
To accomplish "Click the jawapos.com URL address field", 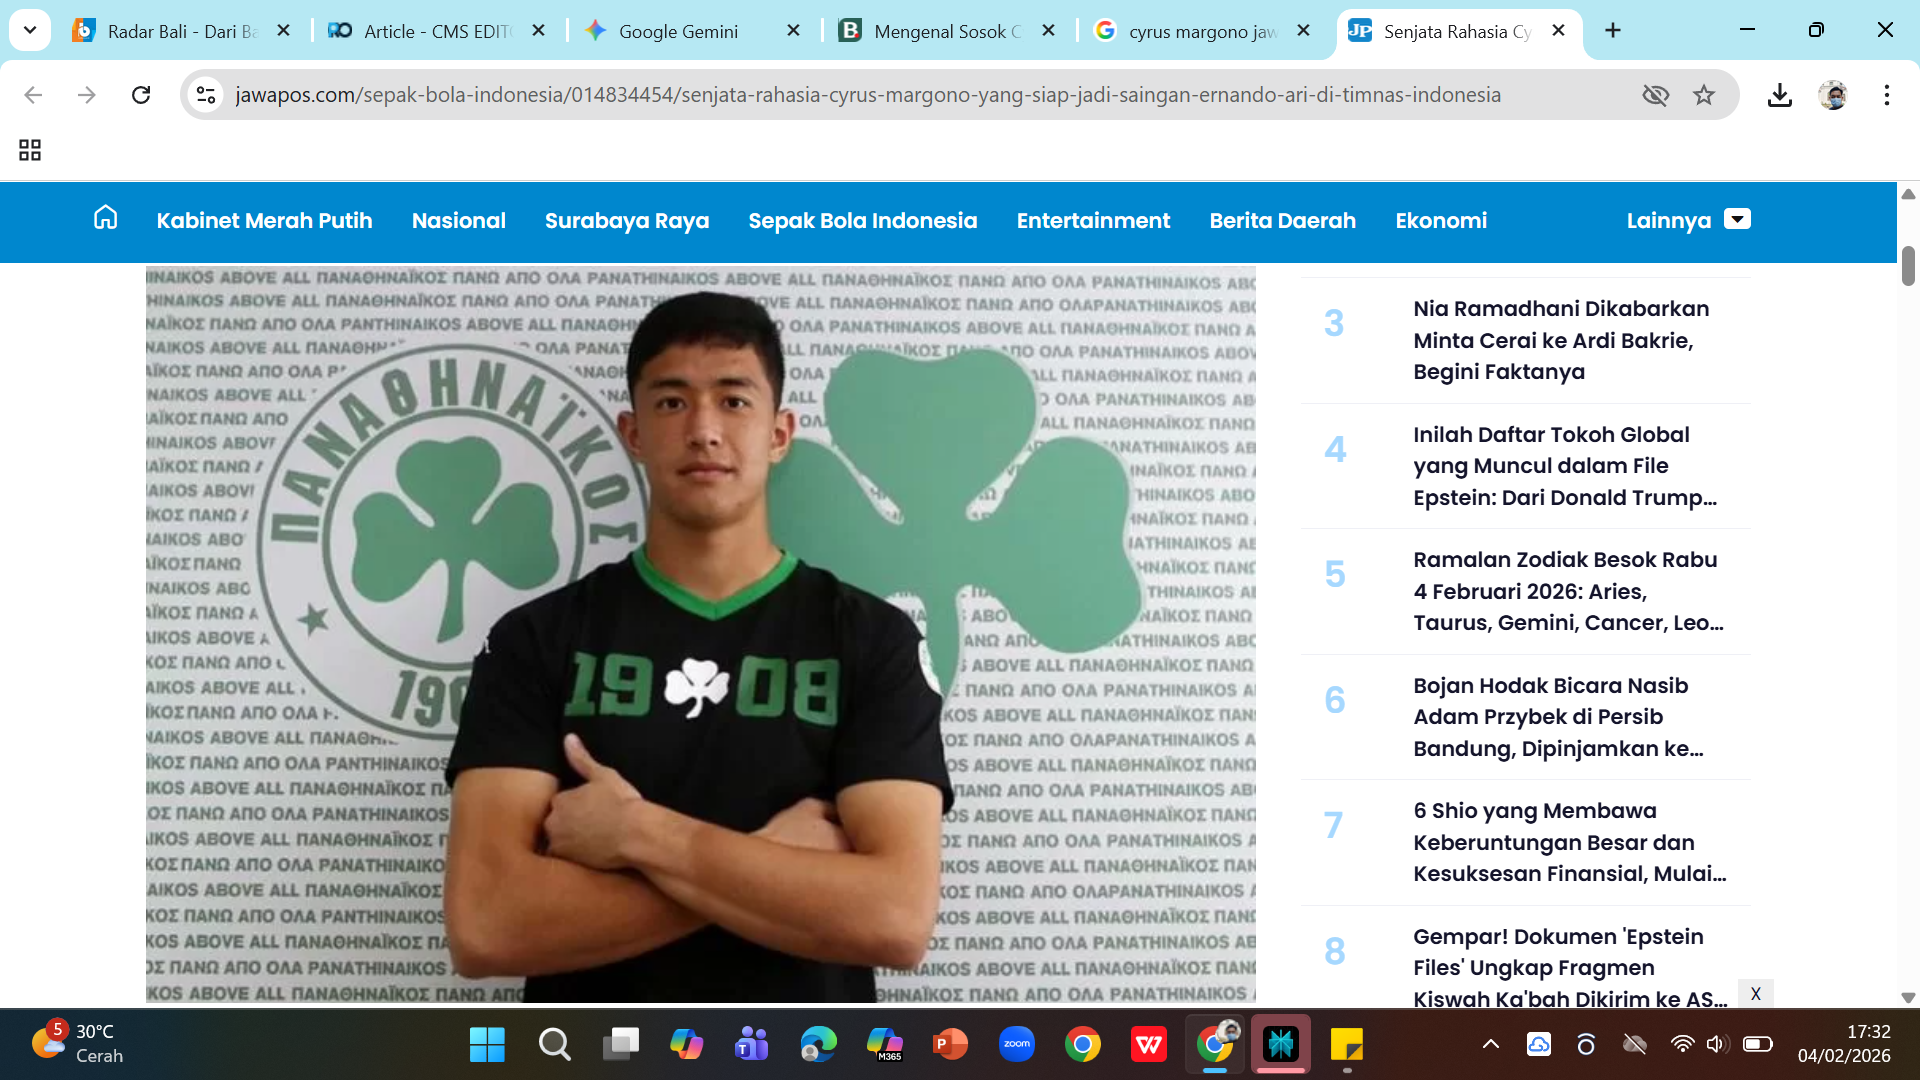I will [868, 95].
